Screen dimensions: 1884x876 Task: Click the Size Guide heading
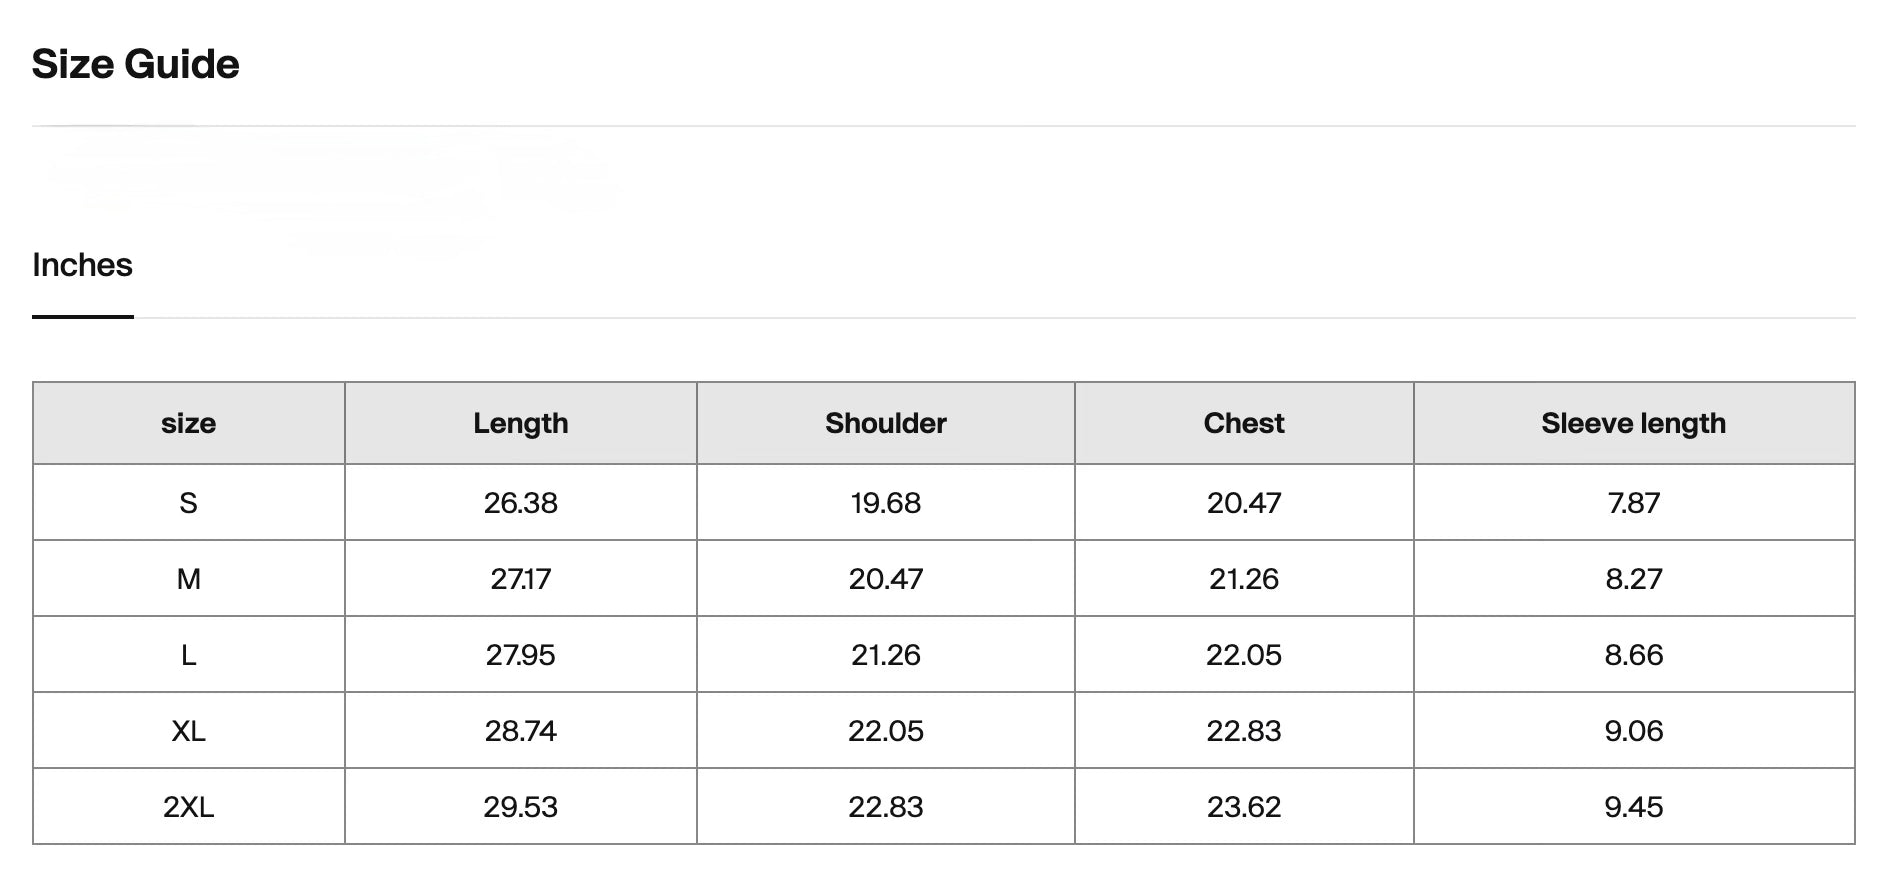pyautogui.click(x=135, y=64)
